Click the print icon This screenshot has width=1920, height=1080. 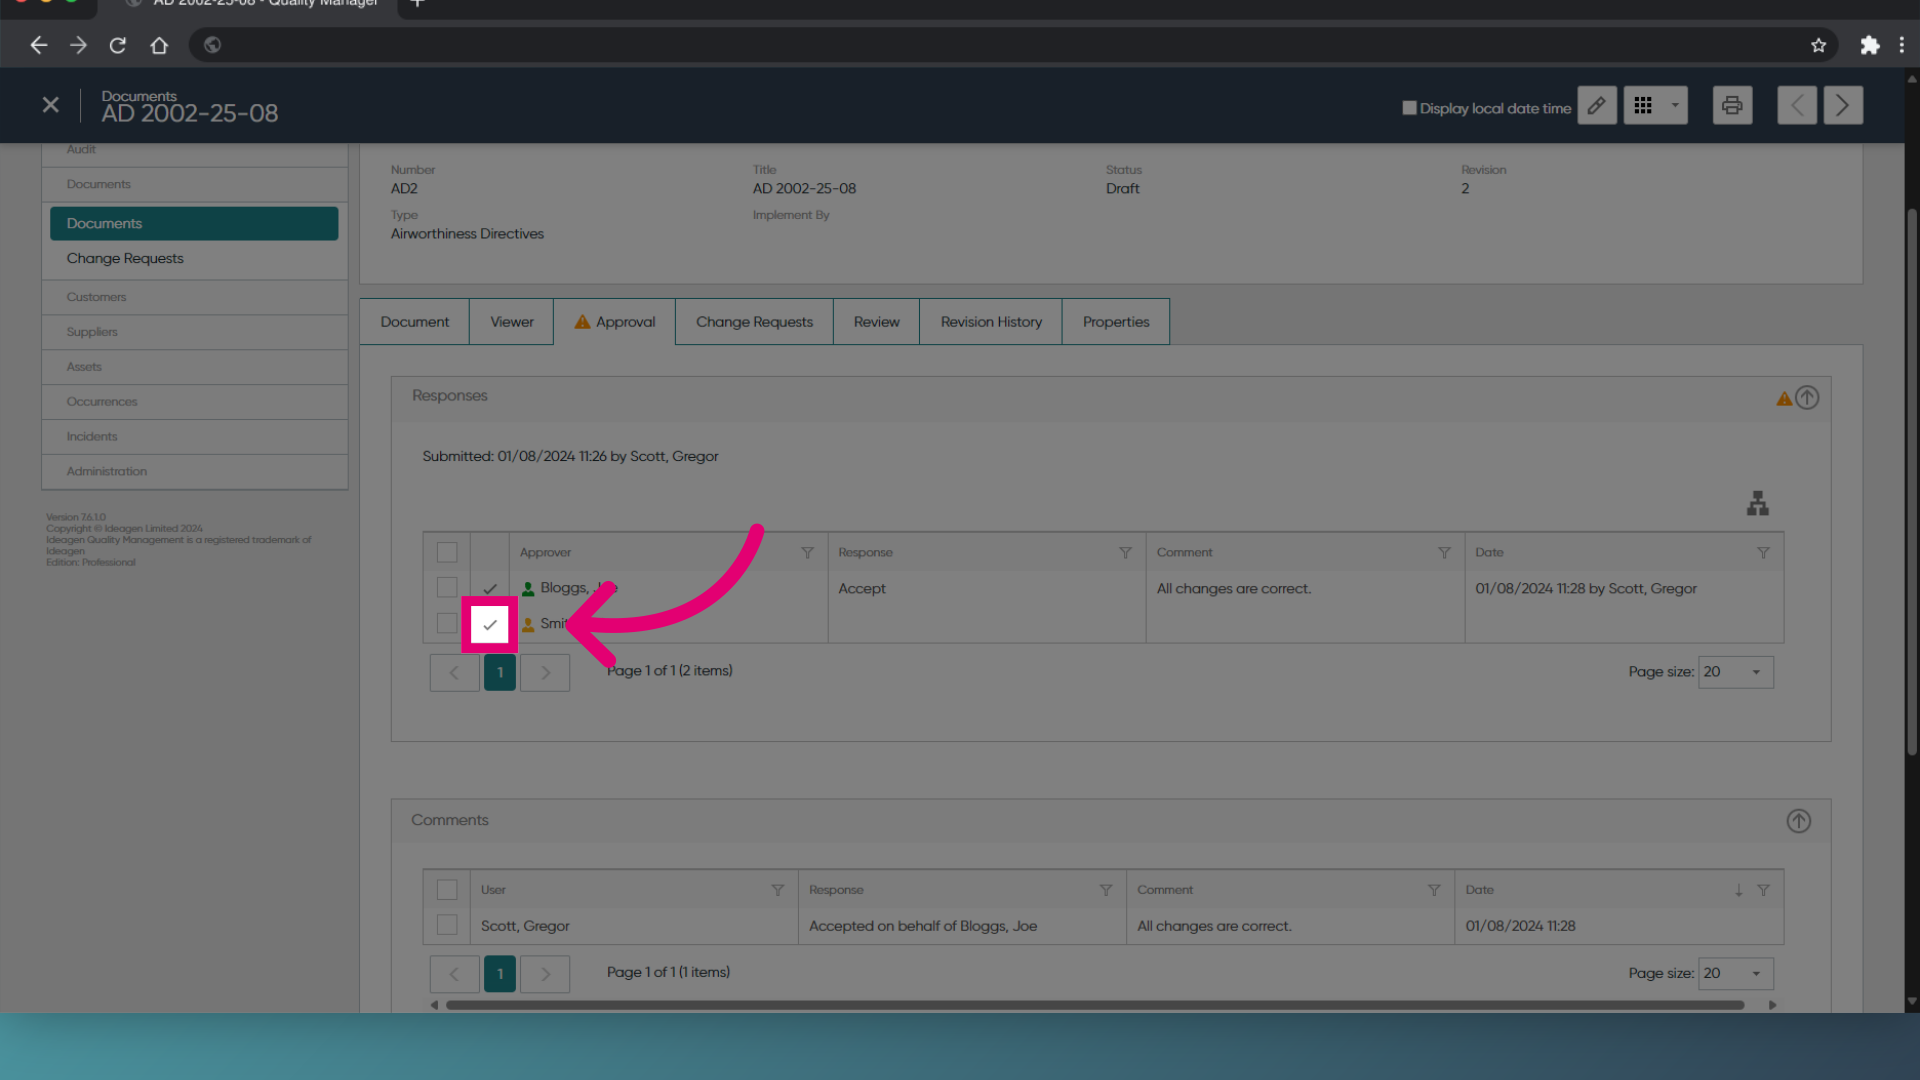point(1732,106)
